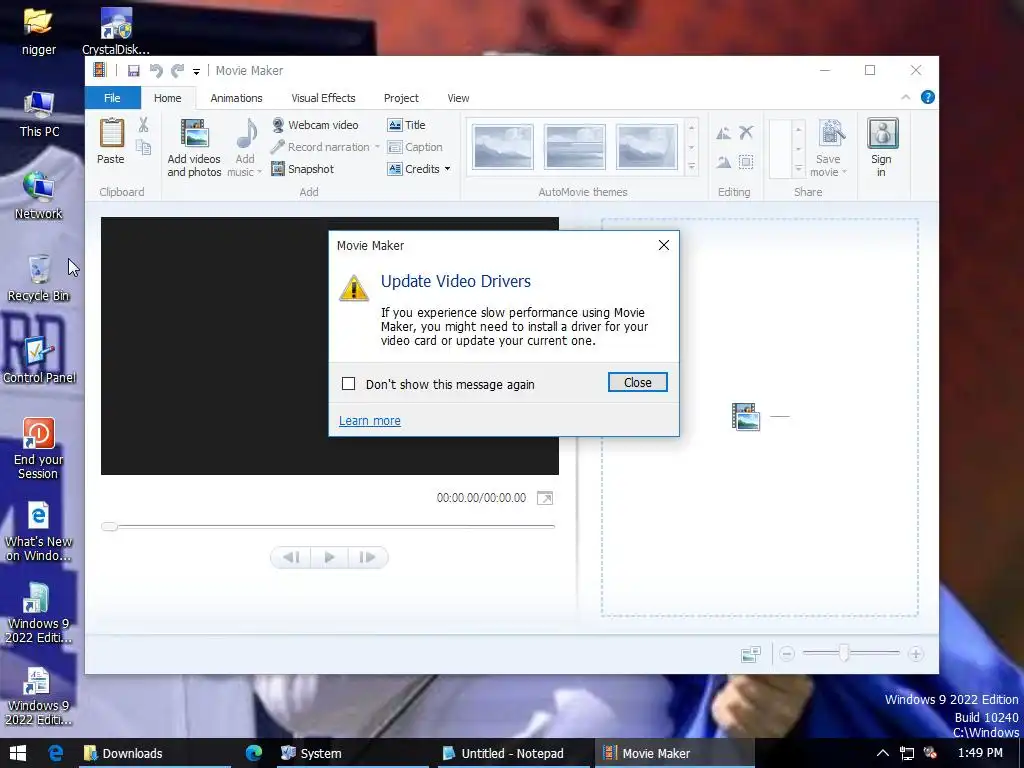
Task: Click the zoom out minus button
Action: point(787,654)
